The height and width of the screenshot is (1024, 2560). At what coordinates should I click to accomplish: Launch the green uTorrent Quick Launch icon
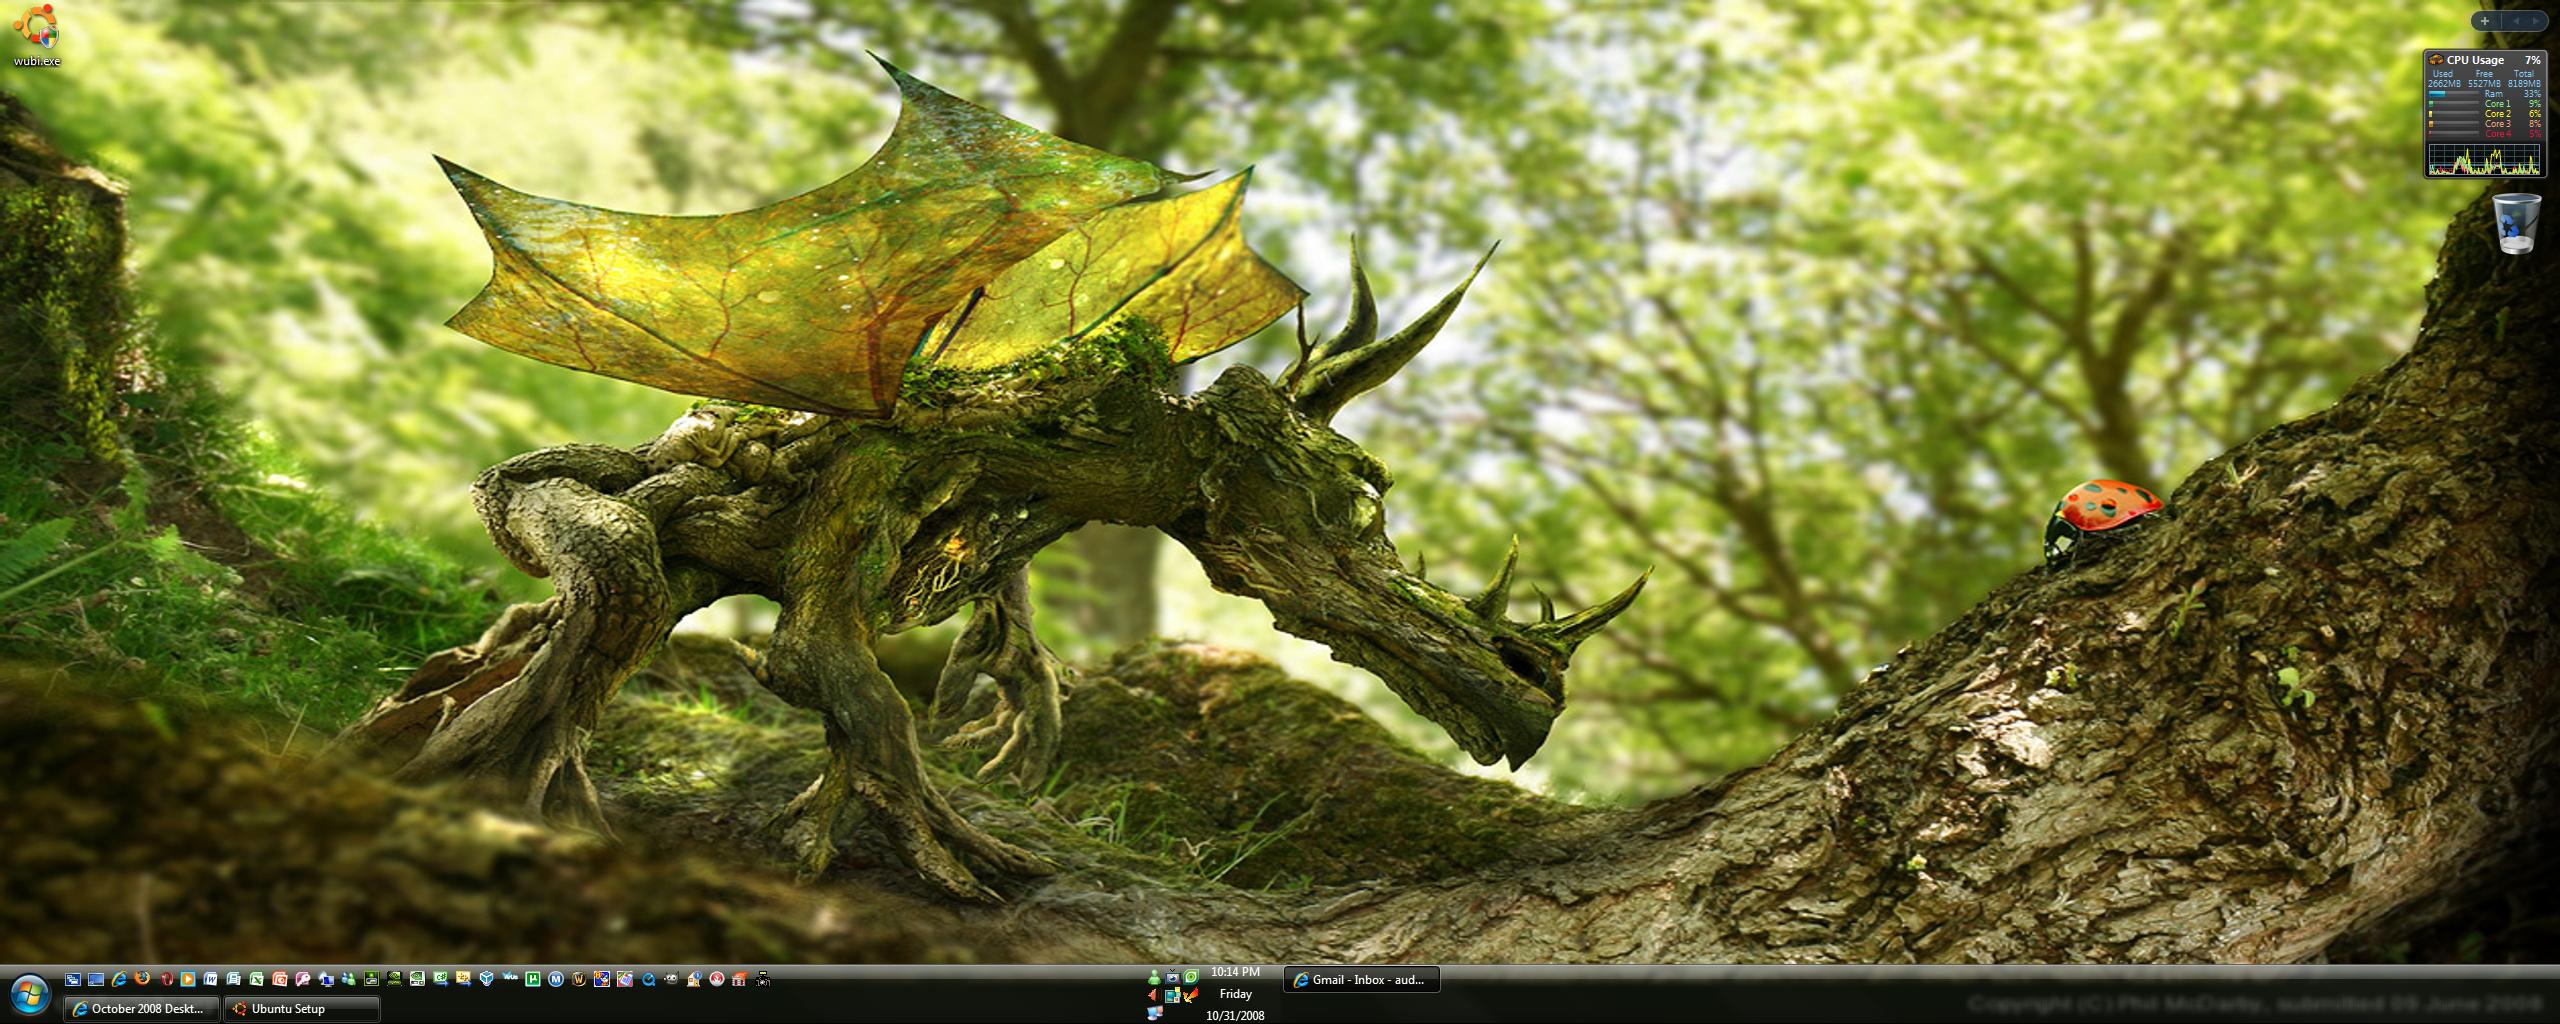pyautogui.click(x=533, y=979)
